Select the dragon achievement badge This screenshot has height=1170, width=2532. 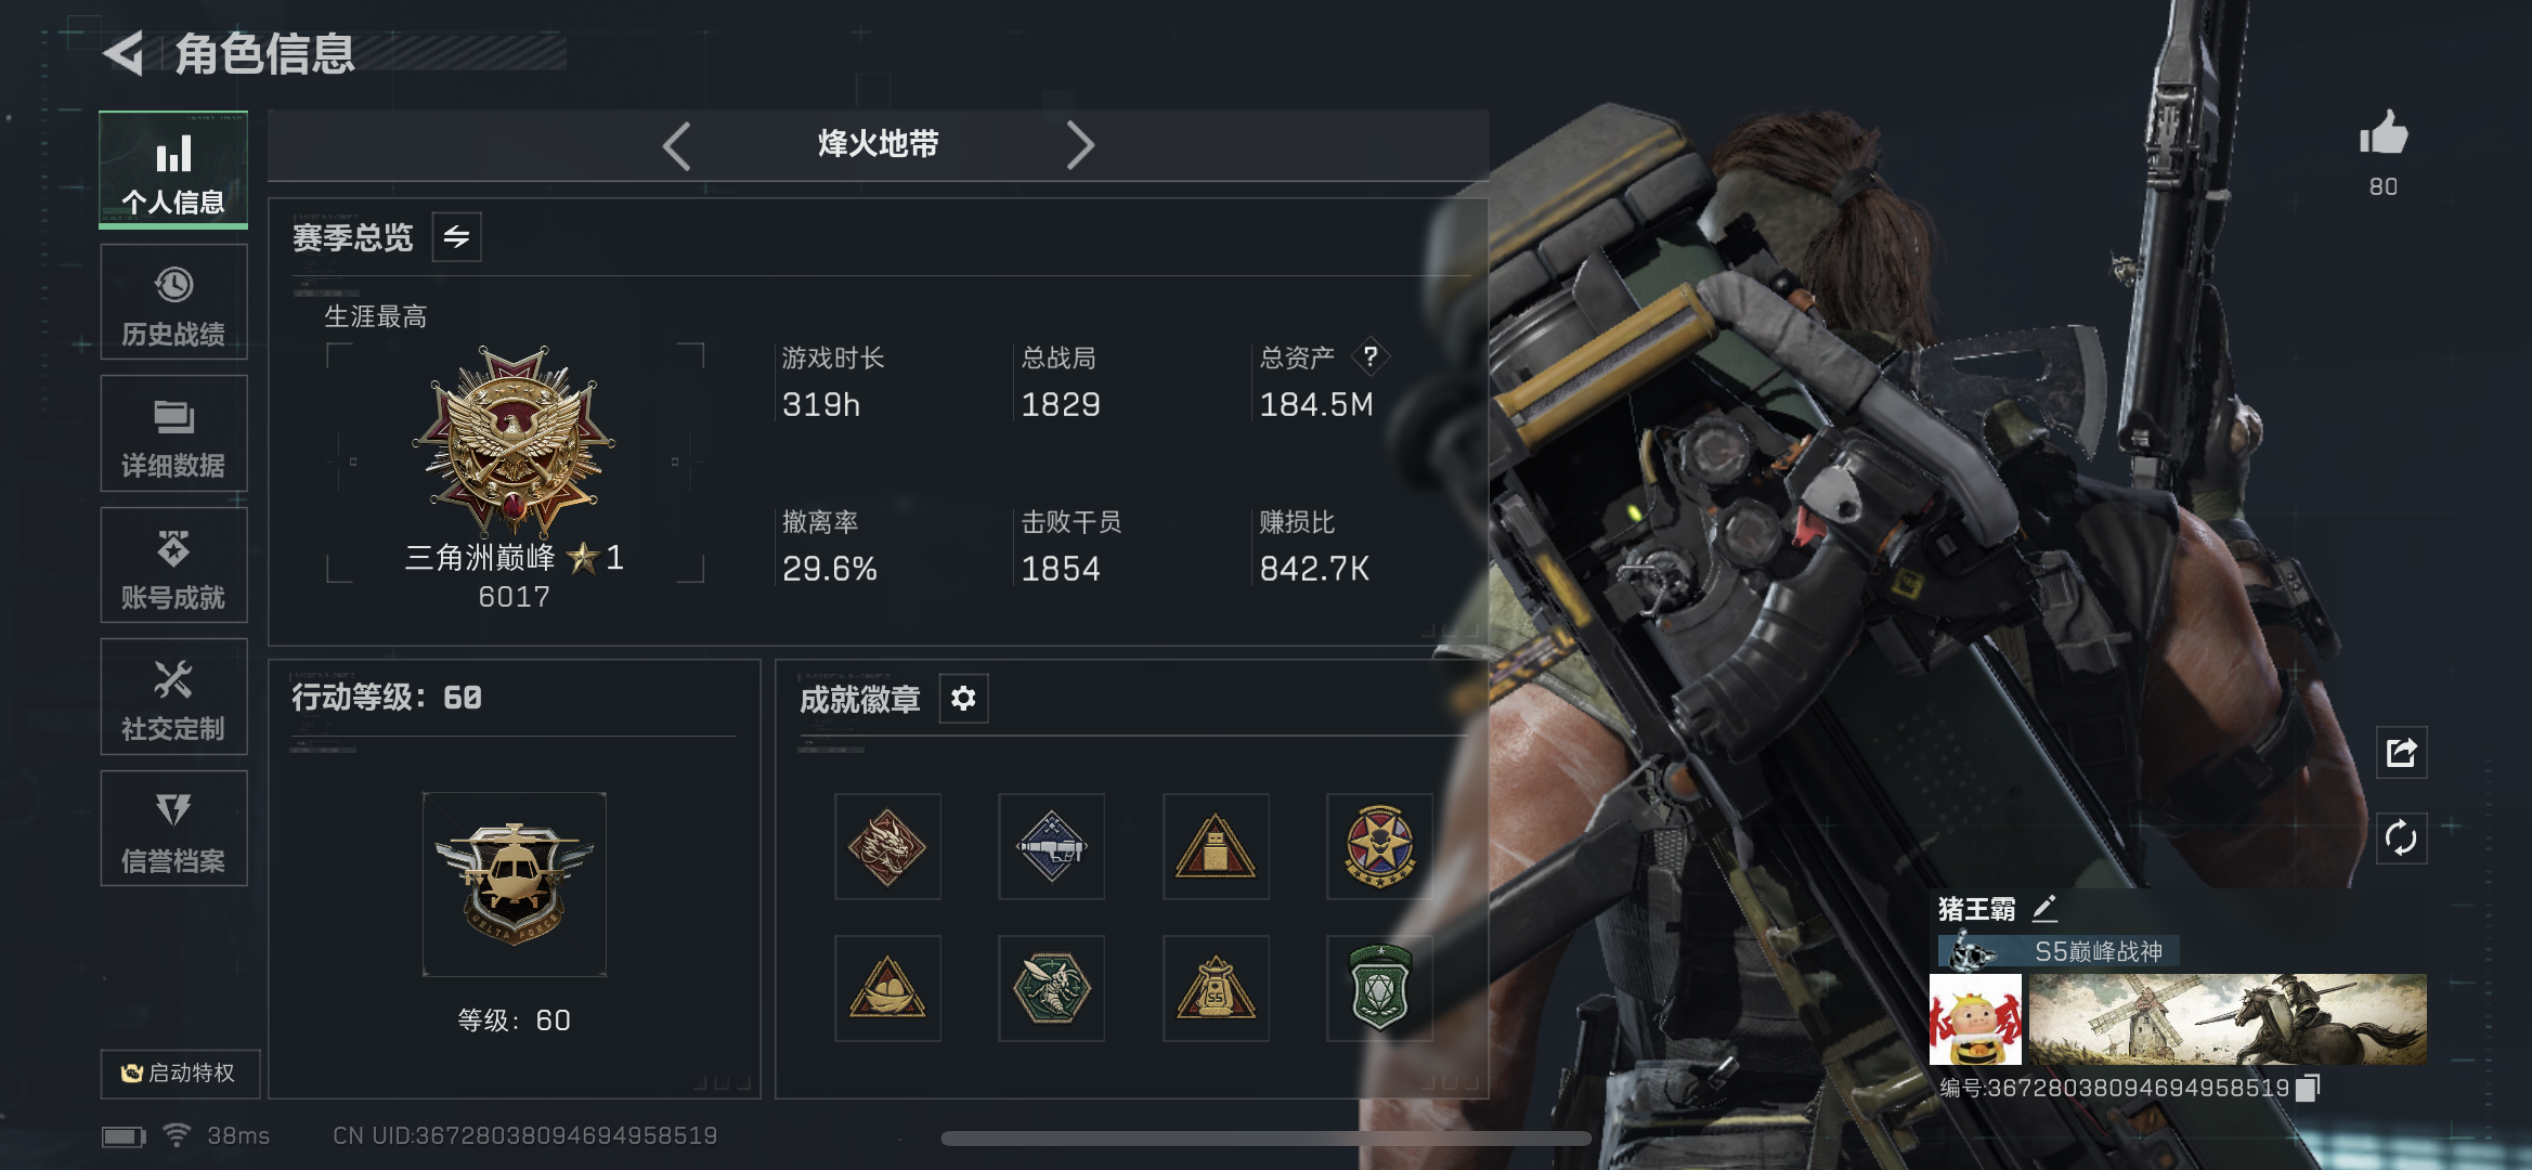pyautogui.click(x=887, y=847)
